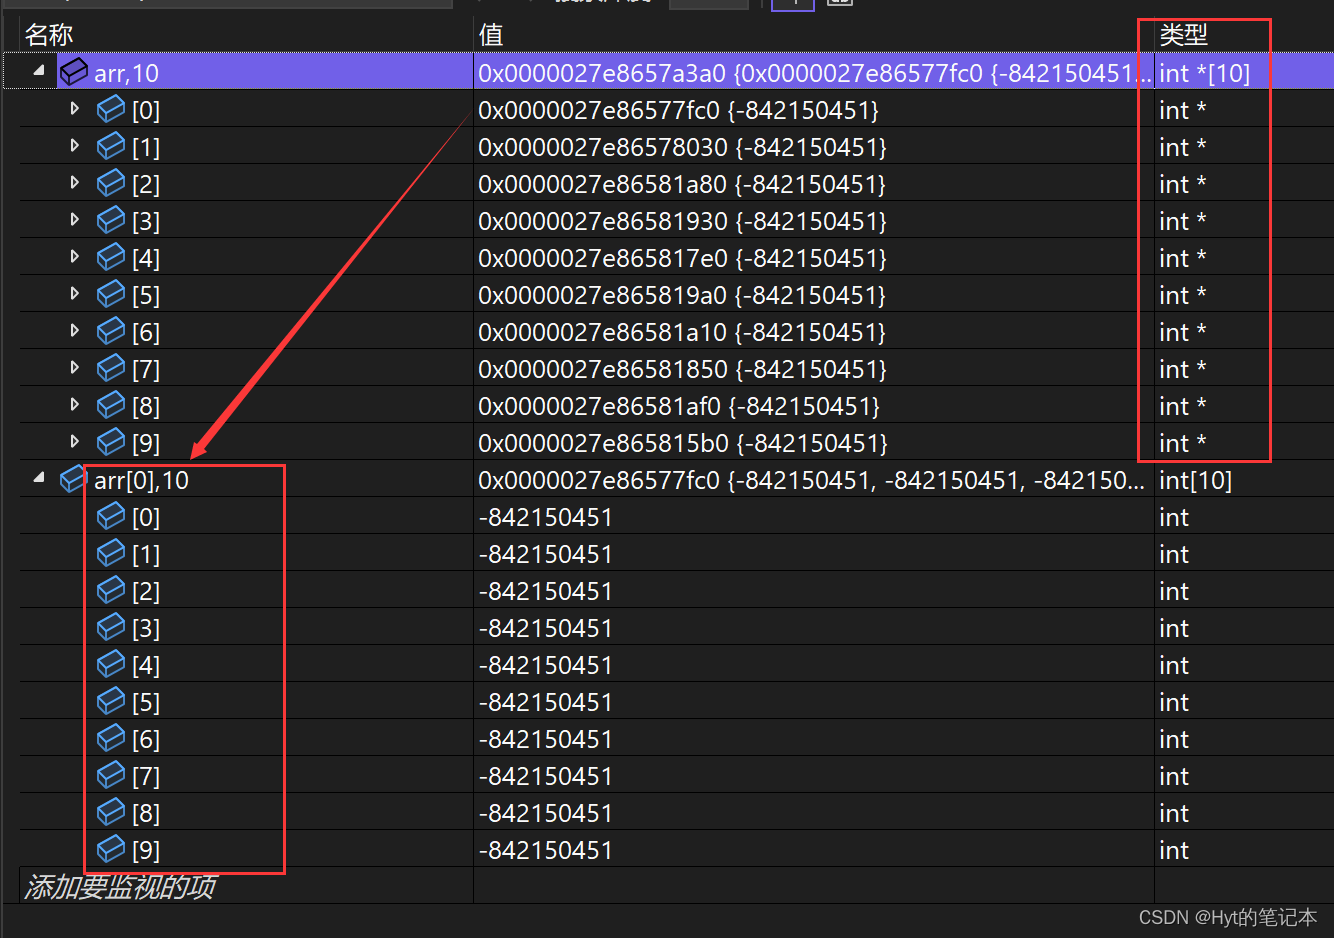Expand element [7] under arr,10
Image resolution: width=1334 pixels, height=938 pixels.
(75, 367)
